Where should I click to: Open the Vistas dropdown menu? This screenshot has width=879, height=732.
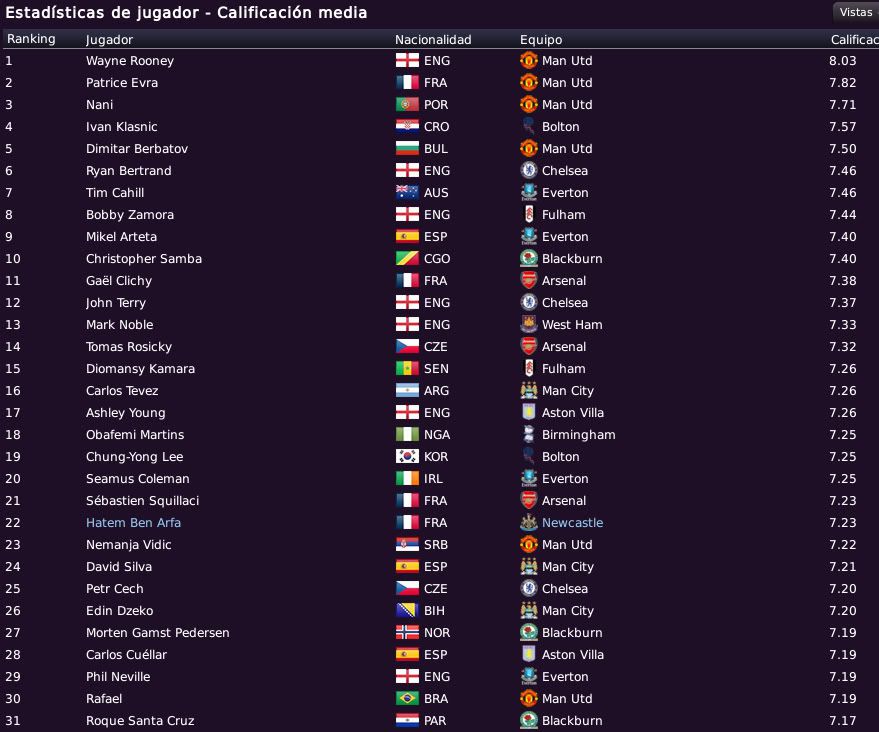click(856, 12)
